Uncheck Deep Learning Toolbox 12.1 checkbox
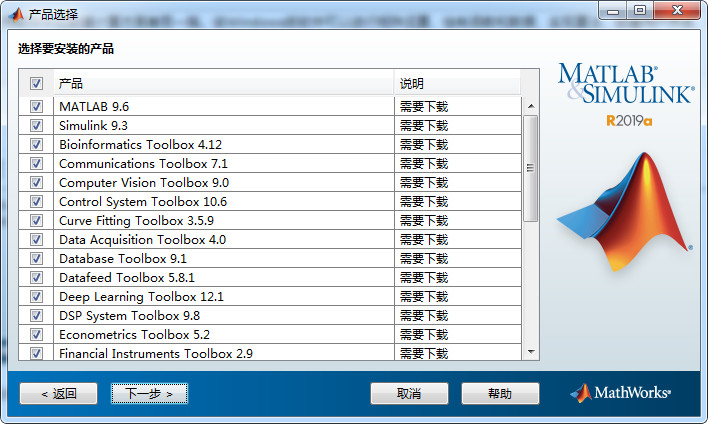This screenshot has height=424, width=708. click(x=36, y=296)
